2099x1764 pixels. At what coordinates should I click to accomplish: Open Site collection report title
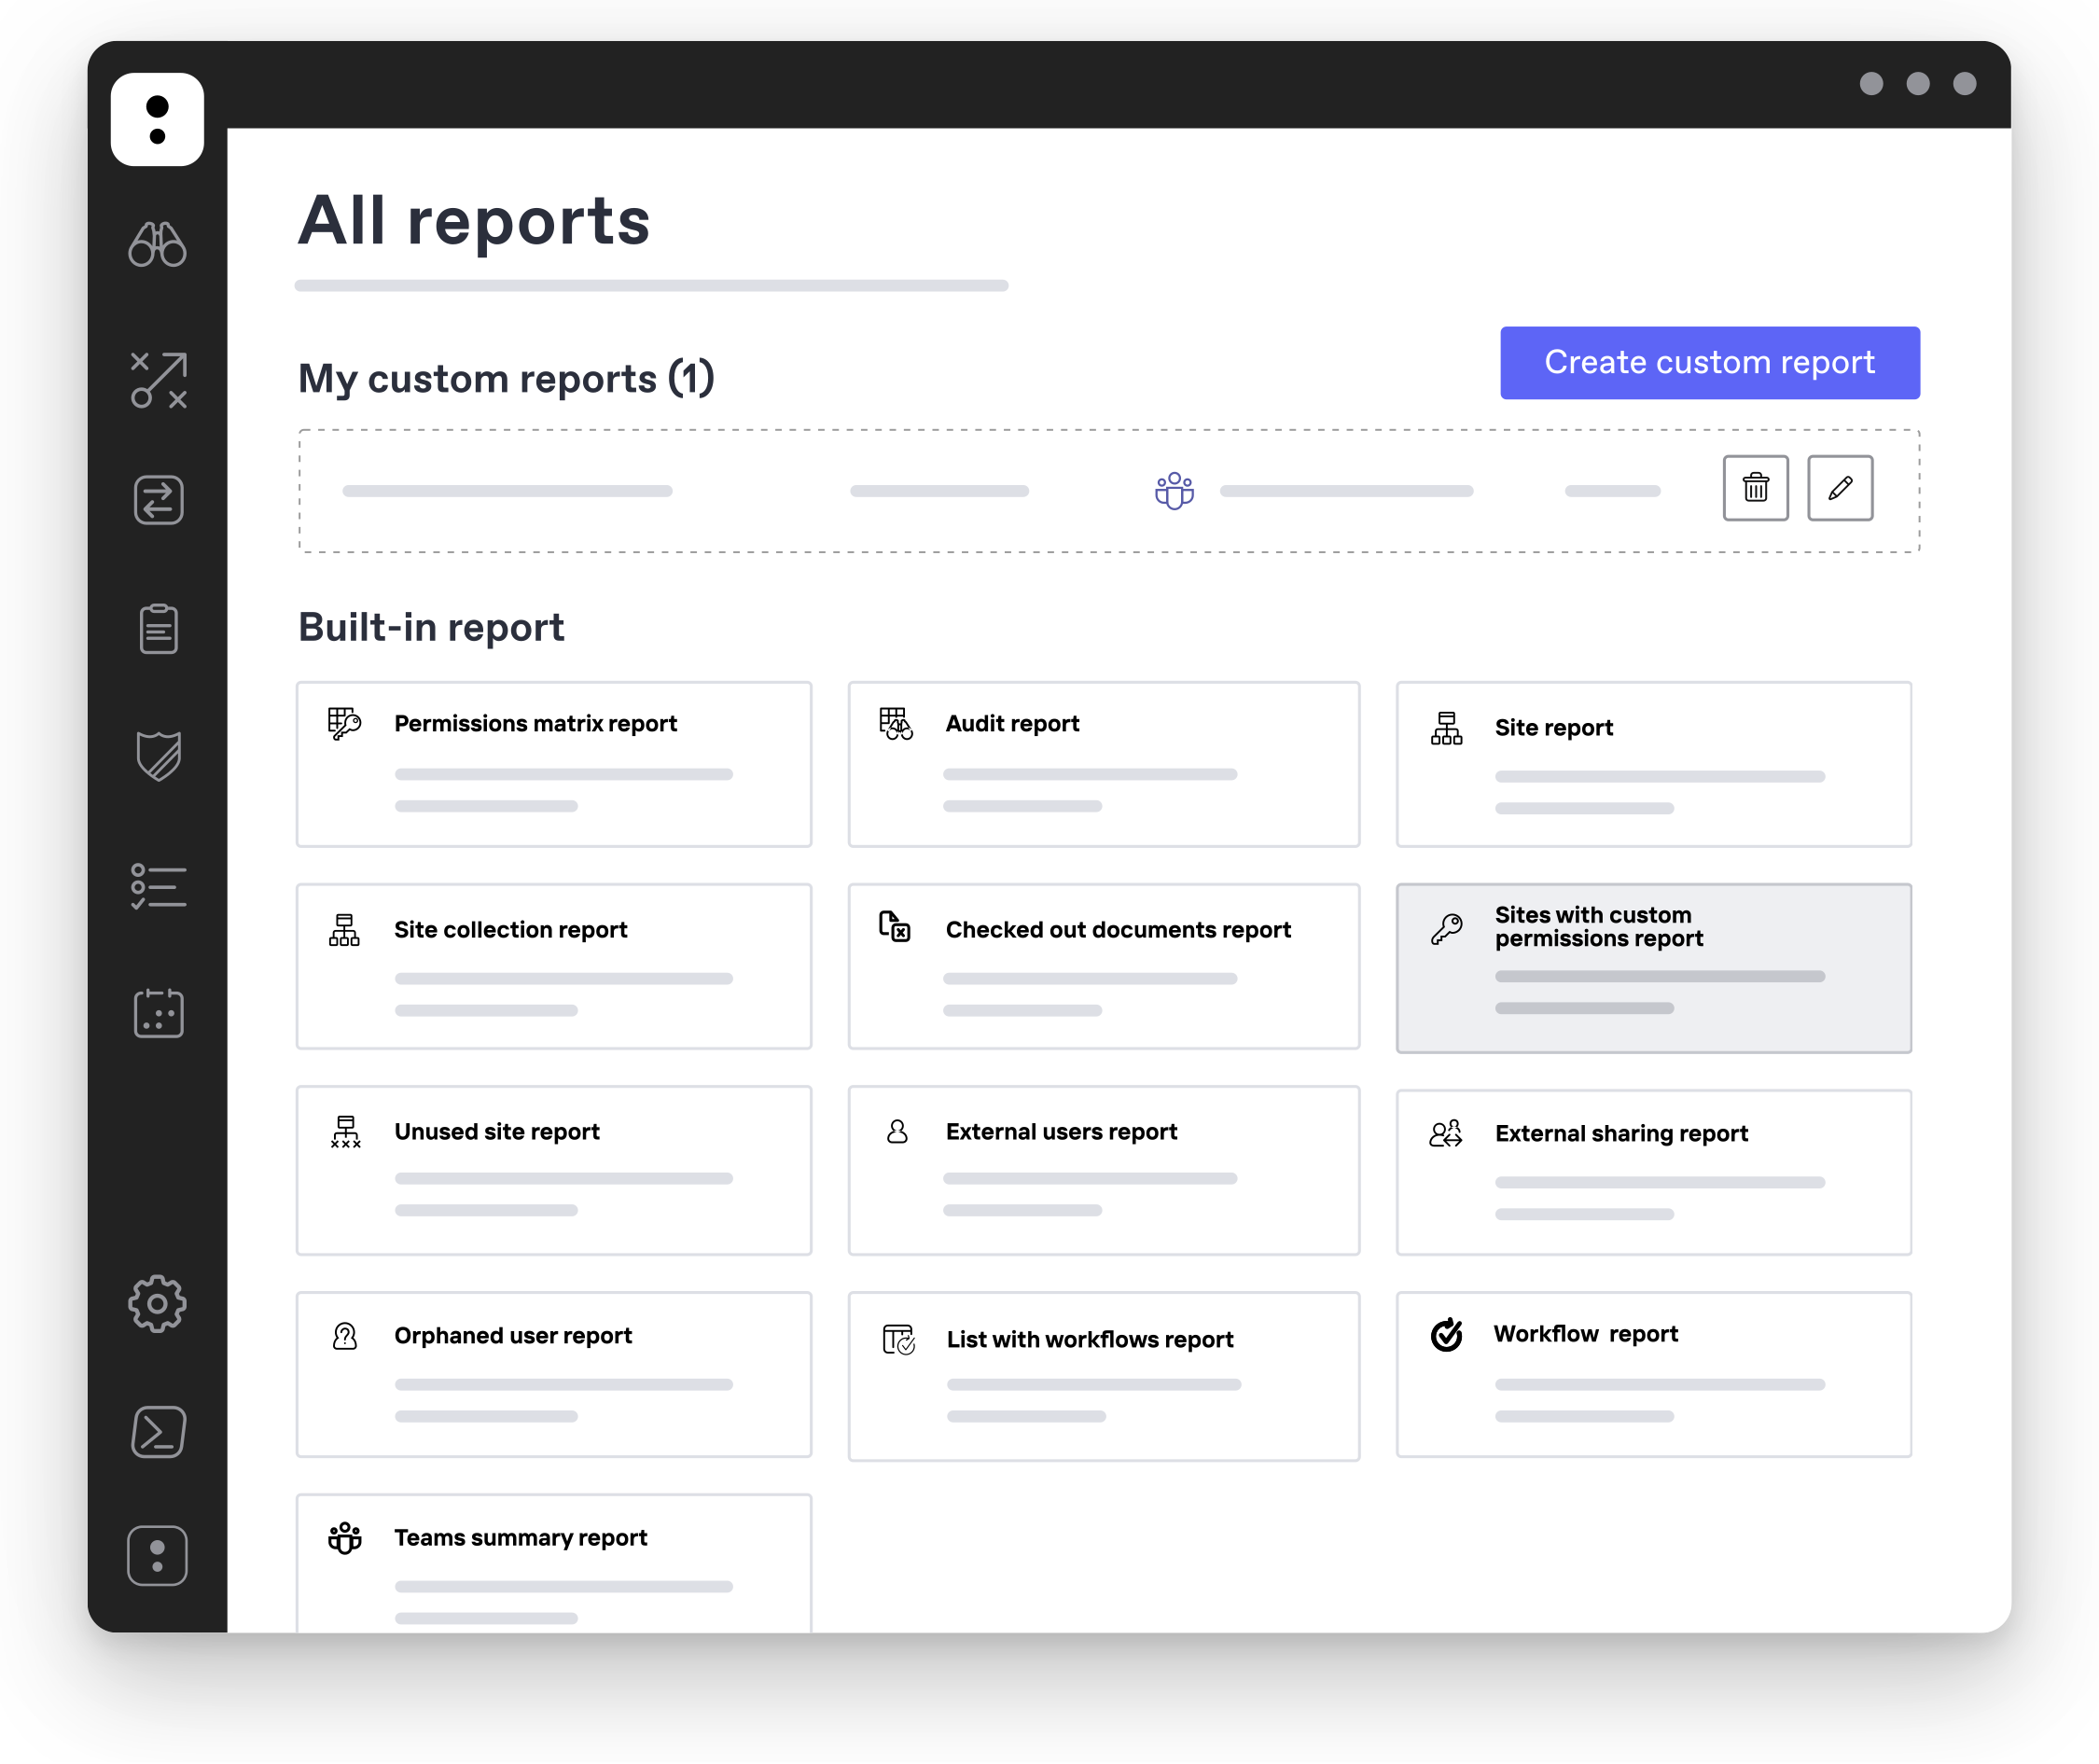510,929
